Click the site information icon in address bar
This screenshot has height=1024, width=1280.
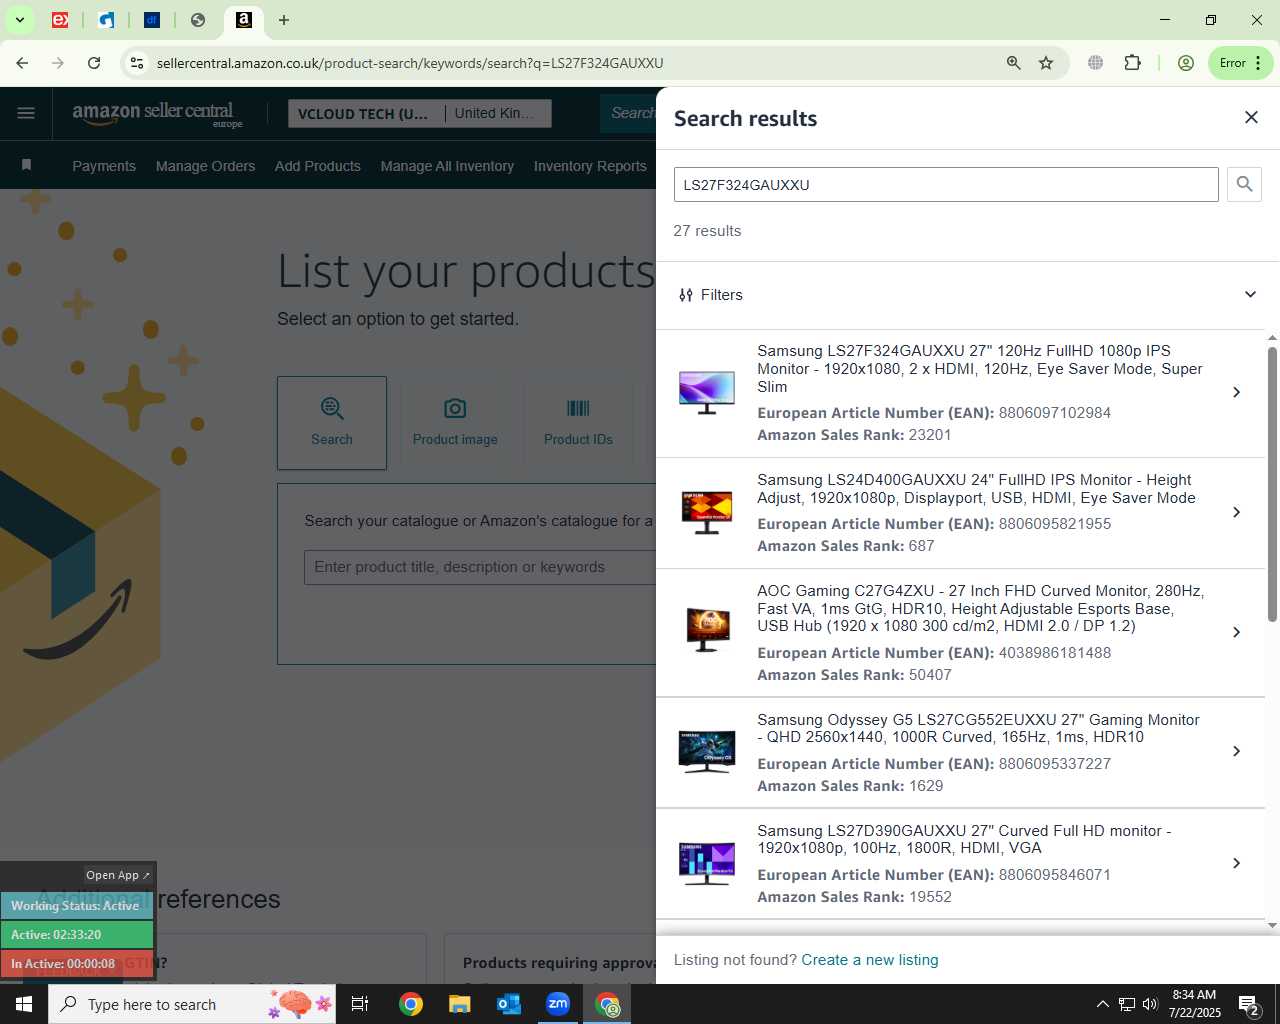pyautogui.click(x=137, y=63)
